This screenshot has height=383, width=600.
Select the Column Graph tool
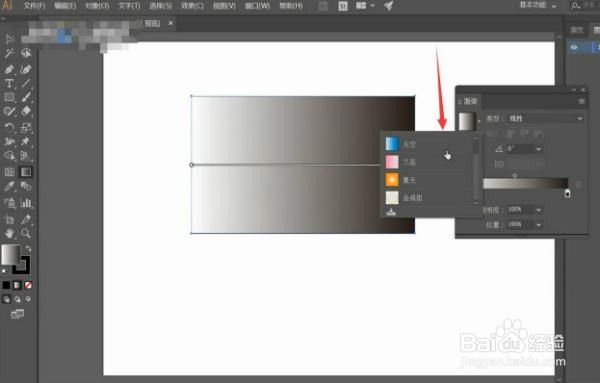pos(26,203)
